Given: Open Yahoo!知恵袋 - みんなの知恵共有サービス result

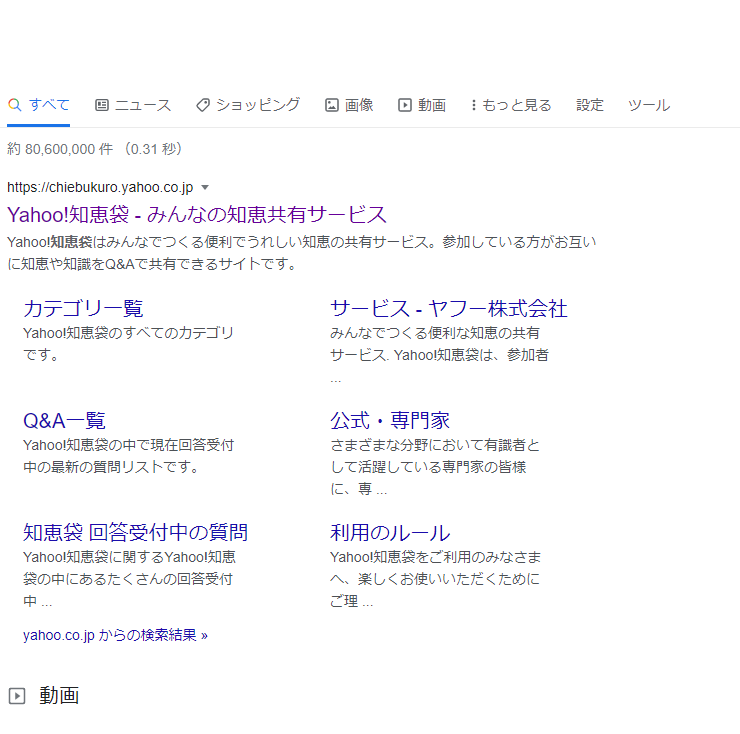Looking at the screenshot, I should click(197, 215).
